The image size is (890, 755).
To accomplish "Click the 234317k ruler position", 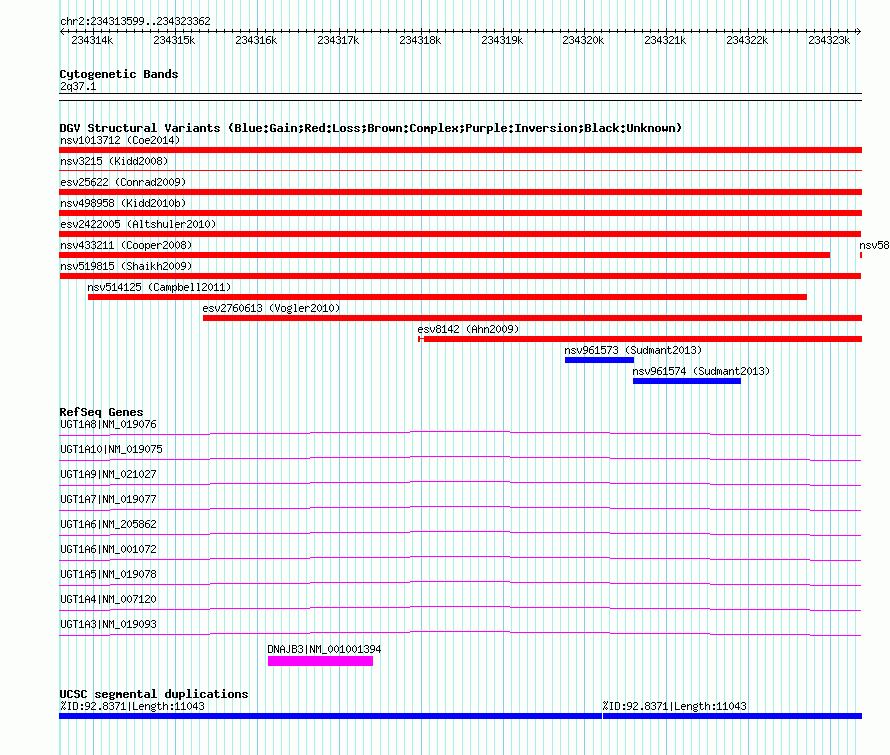I will (x=338, y=40).
